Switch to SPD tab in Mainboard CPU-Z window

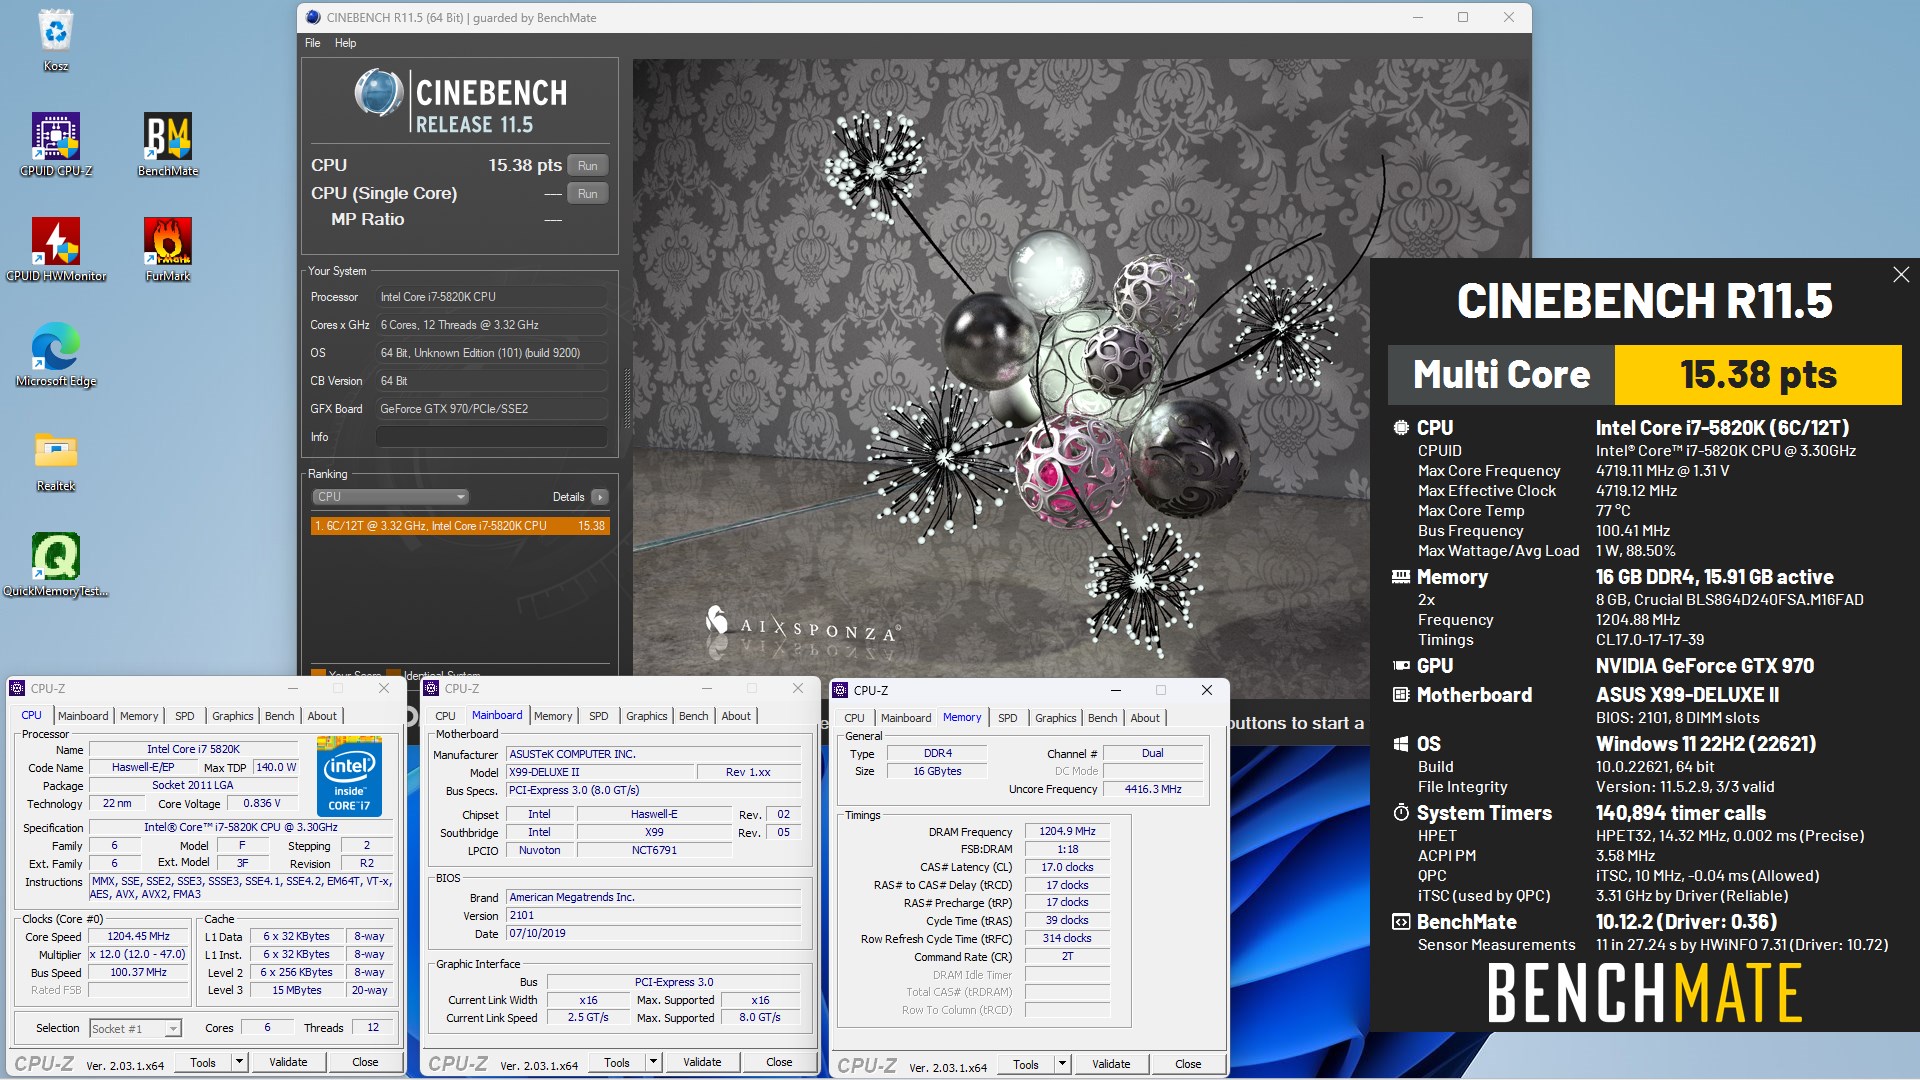(599, 716)
